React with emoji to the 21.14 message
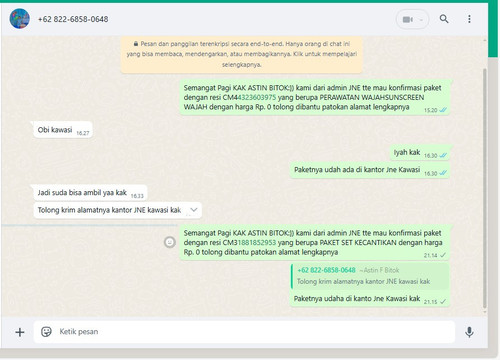Screen dimensions: 500x360 tap(170, 242)
